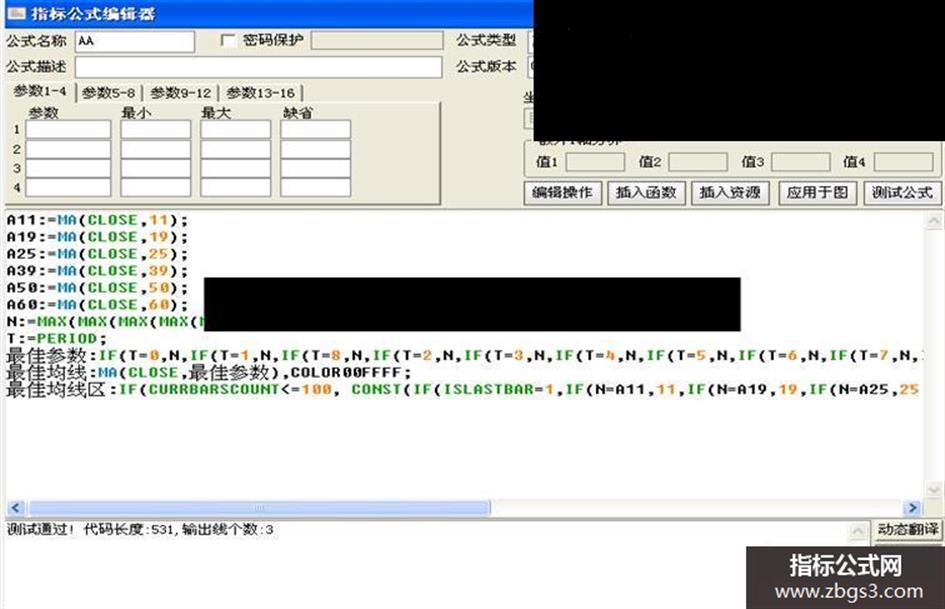Click the code editor scroll up arrow
945x609 pixels.
point(933,221)
